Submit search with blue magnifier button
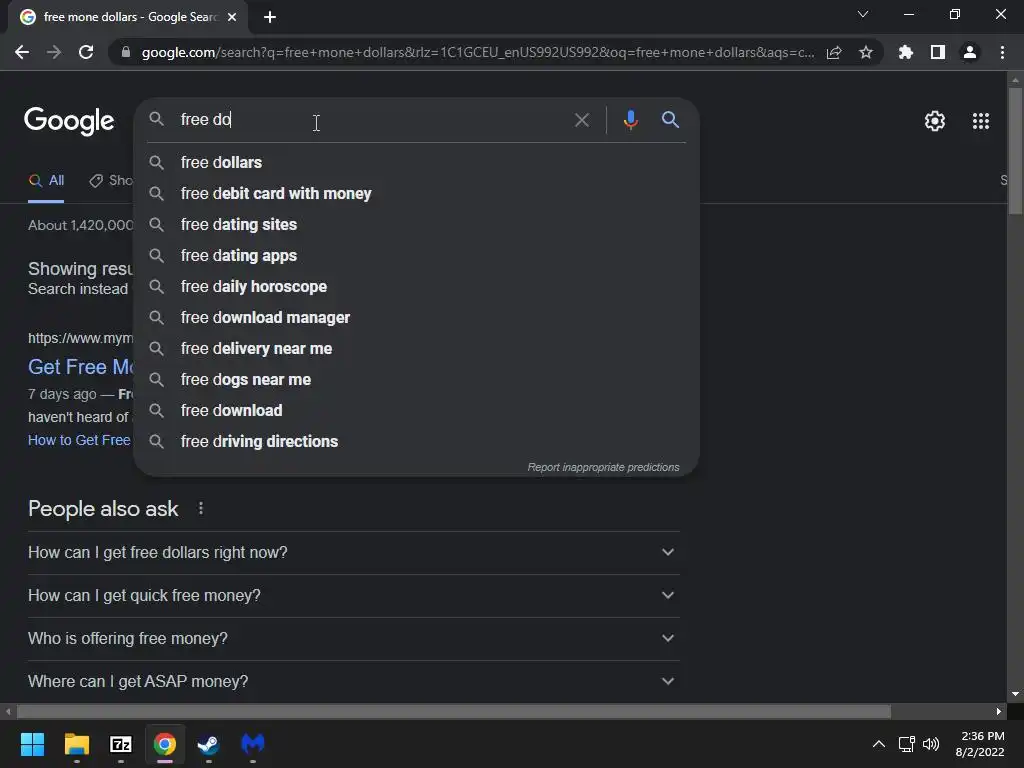This screenshot has height=768, width=1024. coord(670,120)
